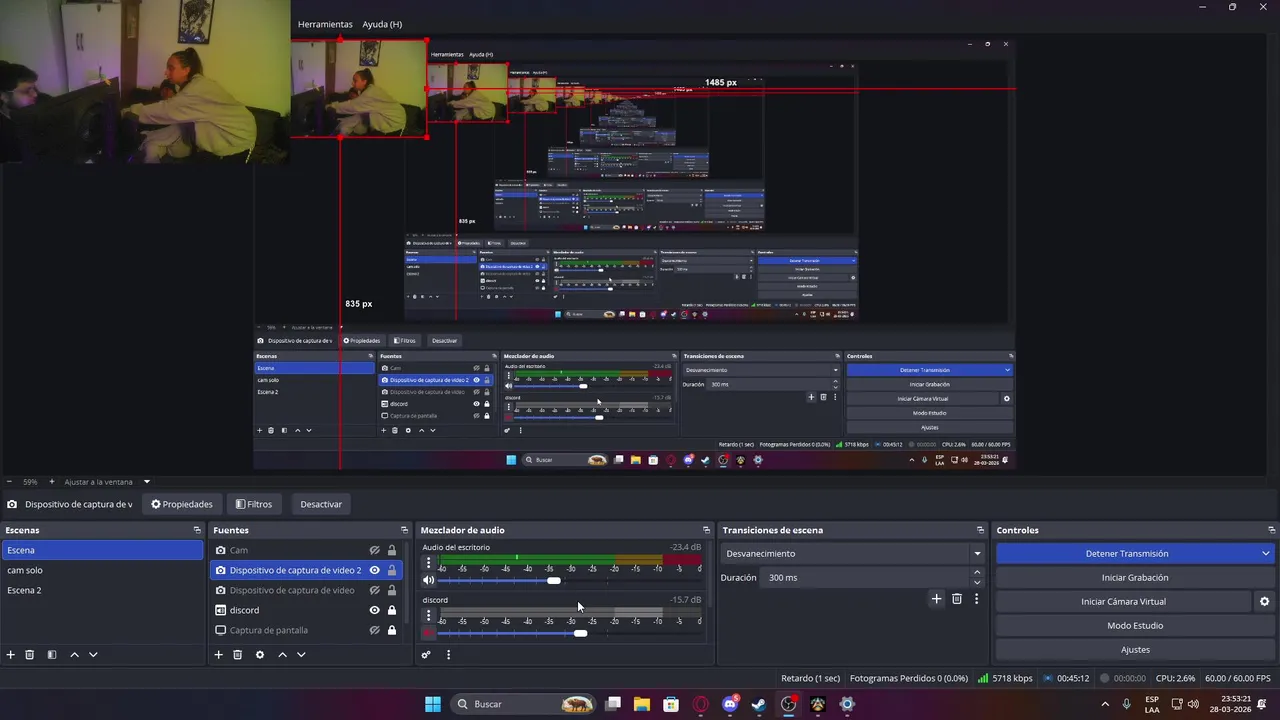Toggle lock on Cam source
This screenshot has width=1280, height=720.
pos(392,550)
